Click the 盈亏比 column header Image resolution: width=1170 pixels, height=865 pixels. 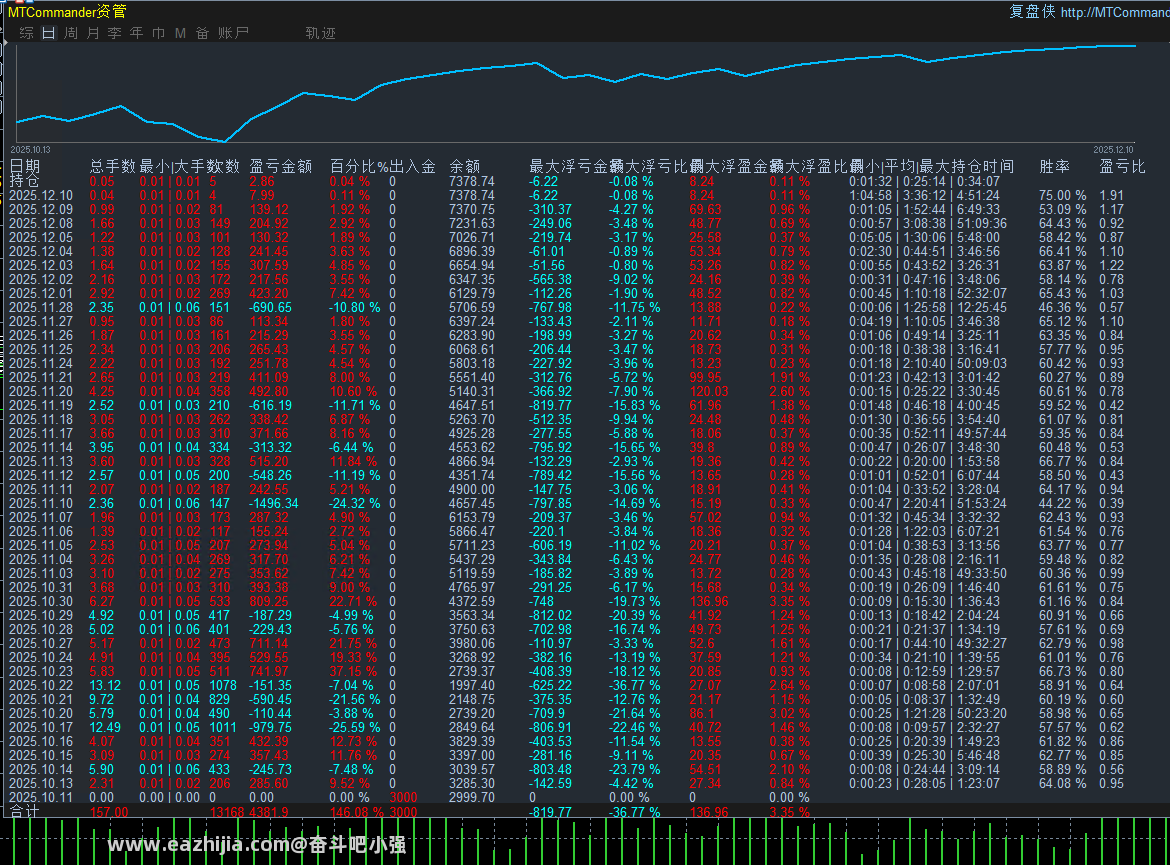tap(1122, 166)
